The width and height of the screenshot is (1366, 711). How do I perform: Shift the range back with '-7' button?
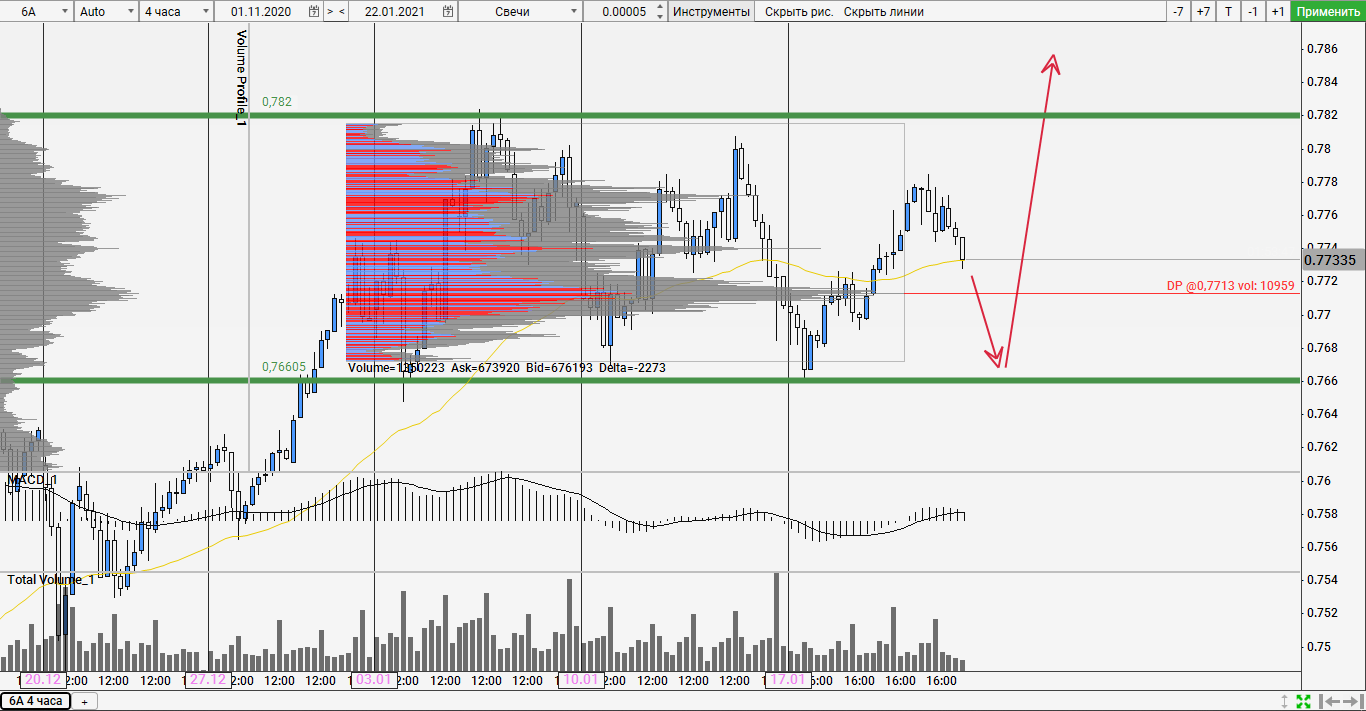point(1178,12)
